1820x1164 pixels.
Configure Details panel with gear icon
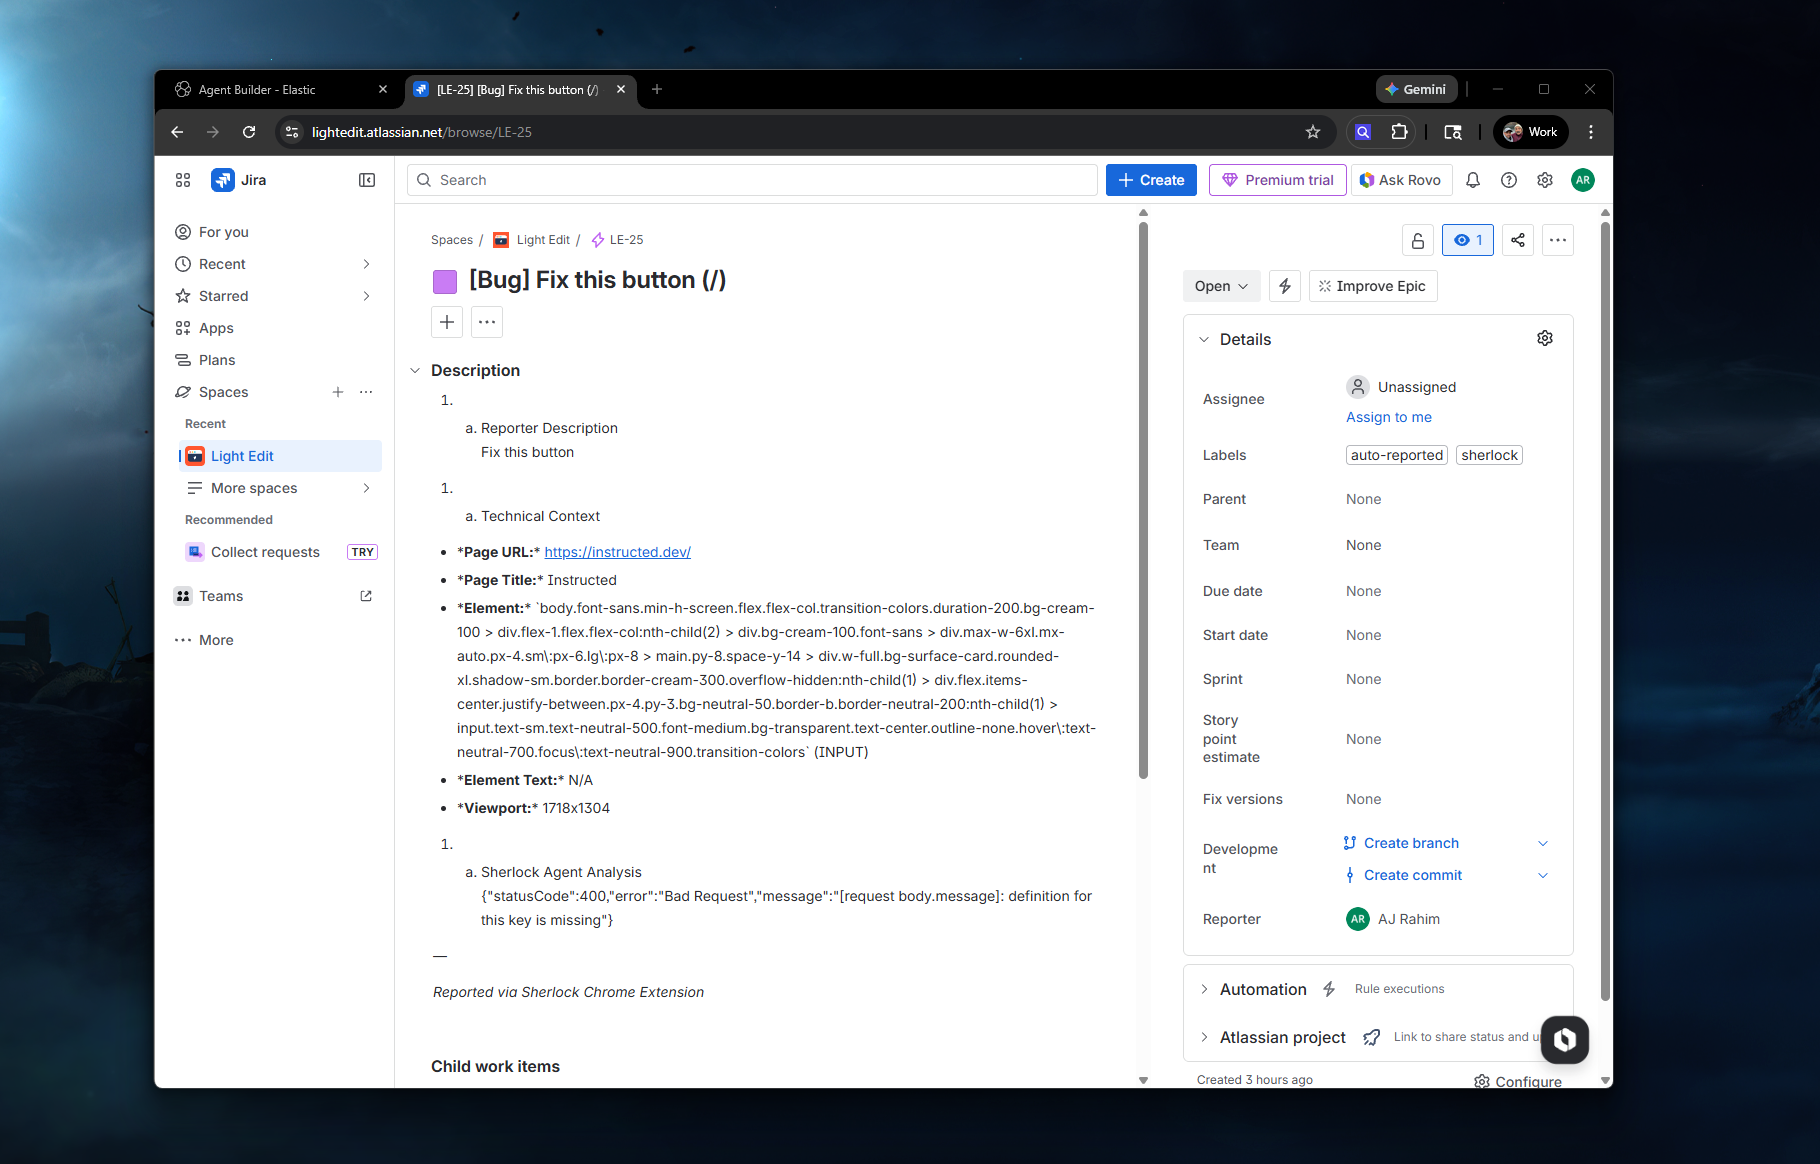pyautogui.click(x=1545, y=339)
